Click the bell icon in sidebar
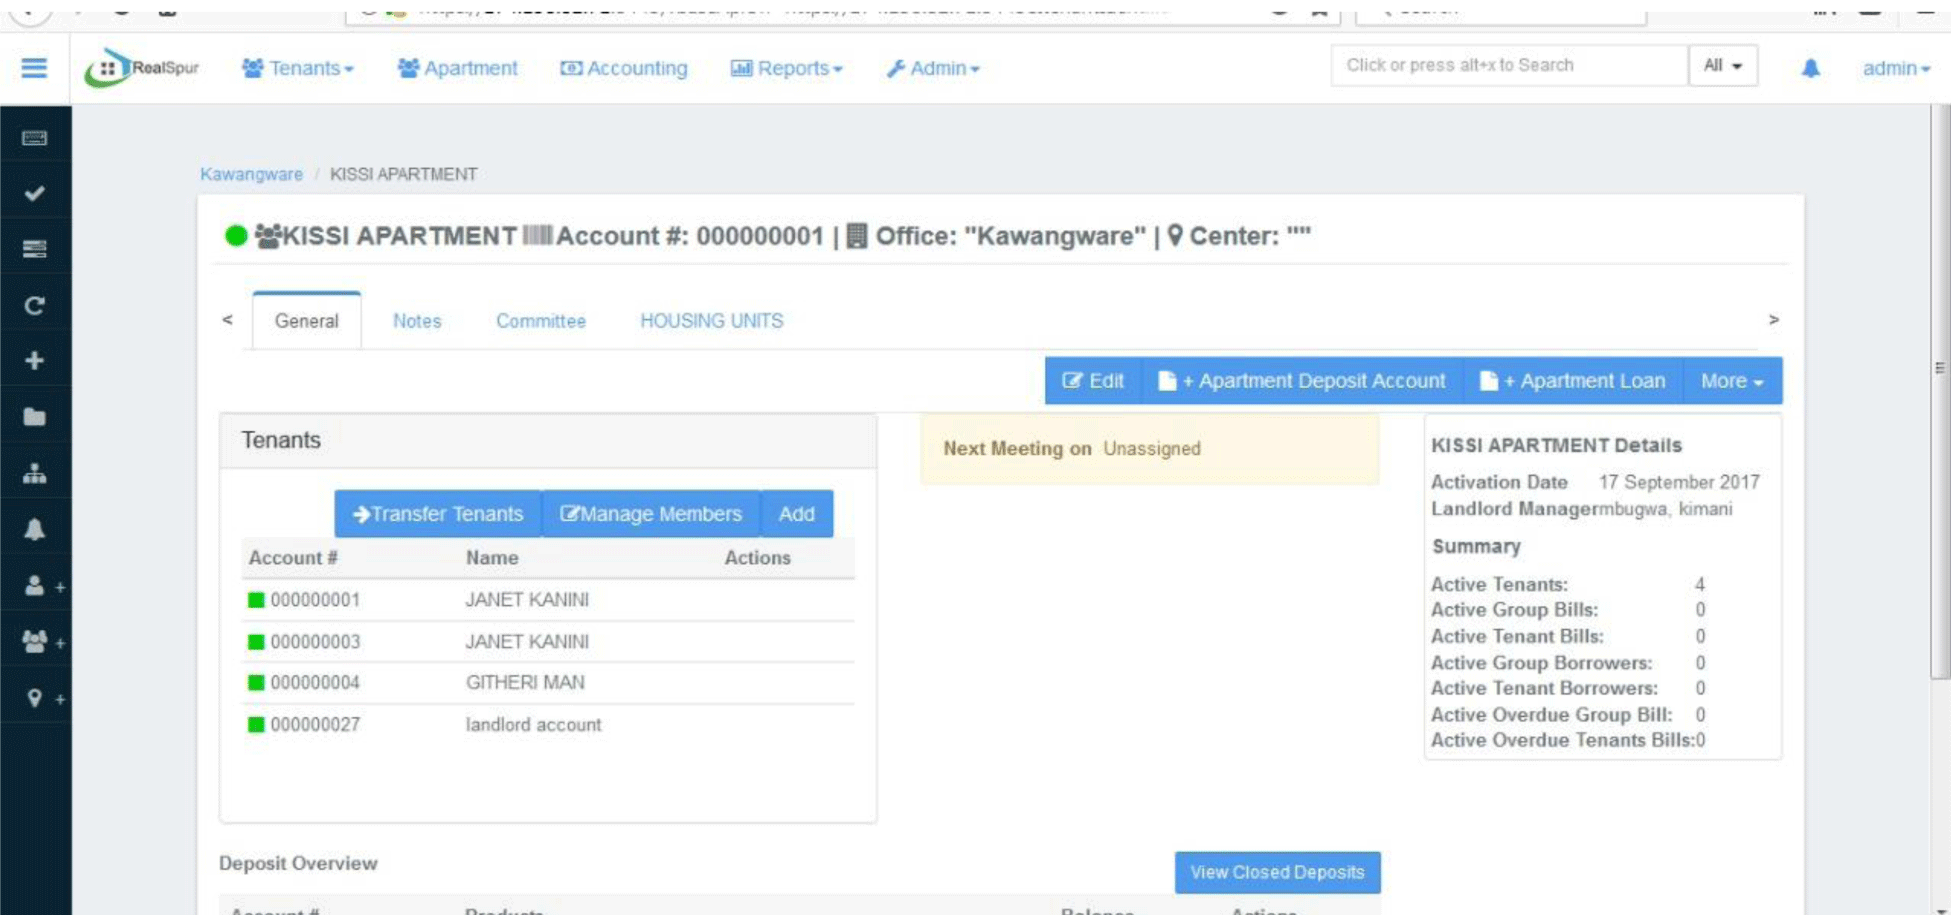1951x915 pixels. 34,529
